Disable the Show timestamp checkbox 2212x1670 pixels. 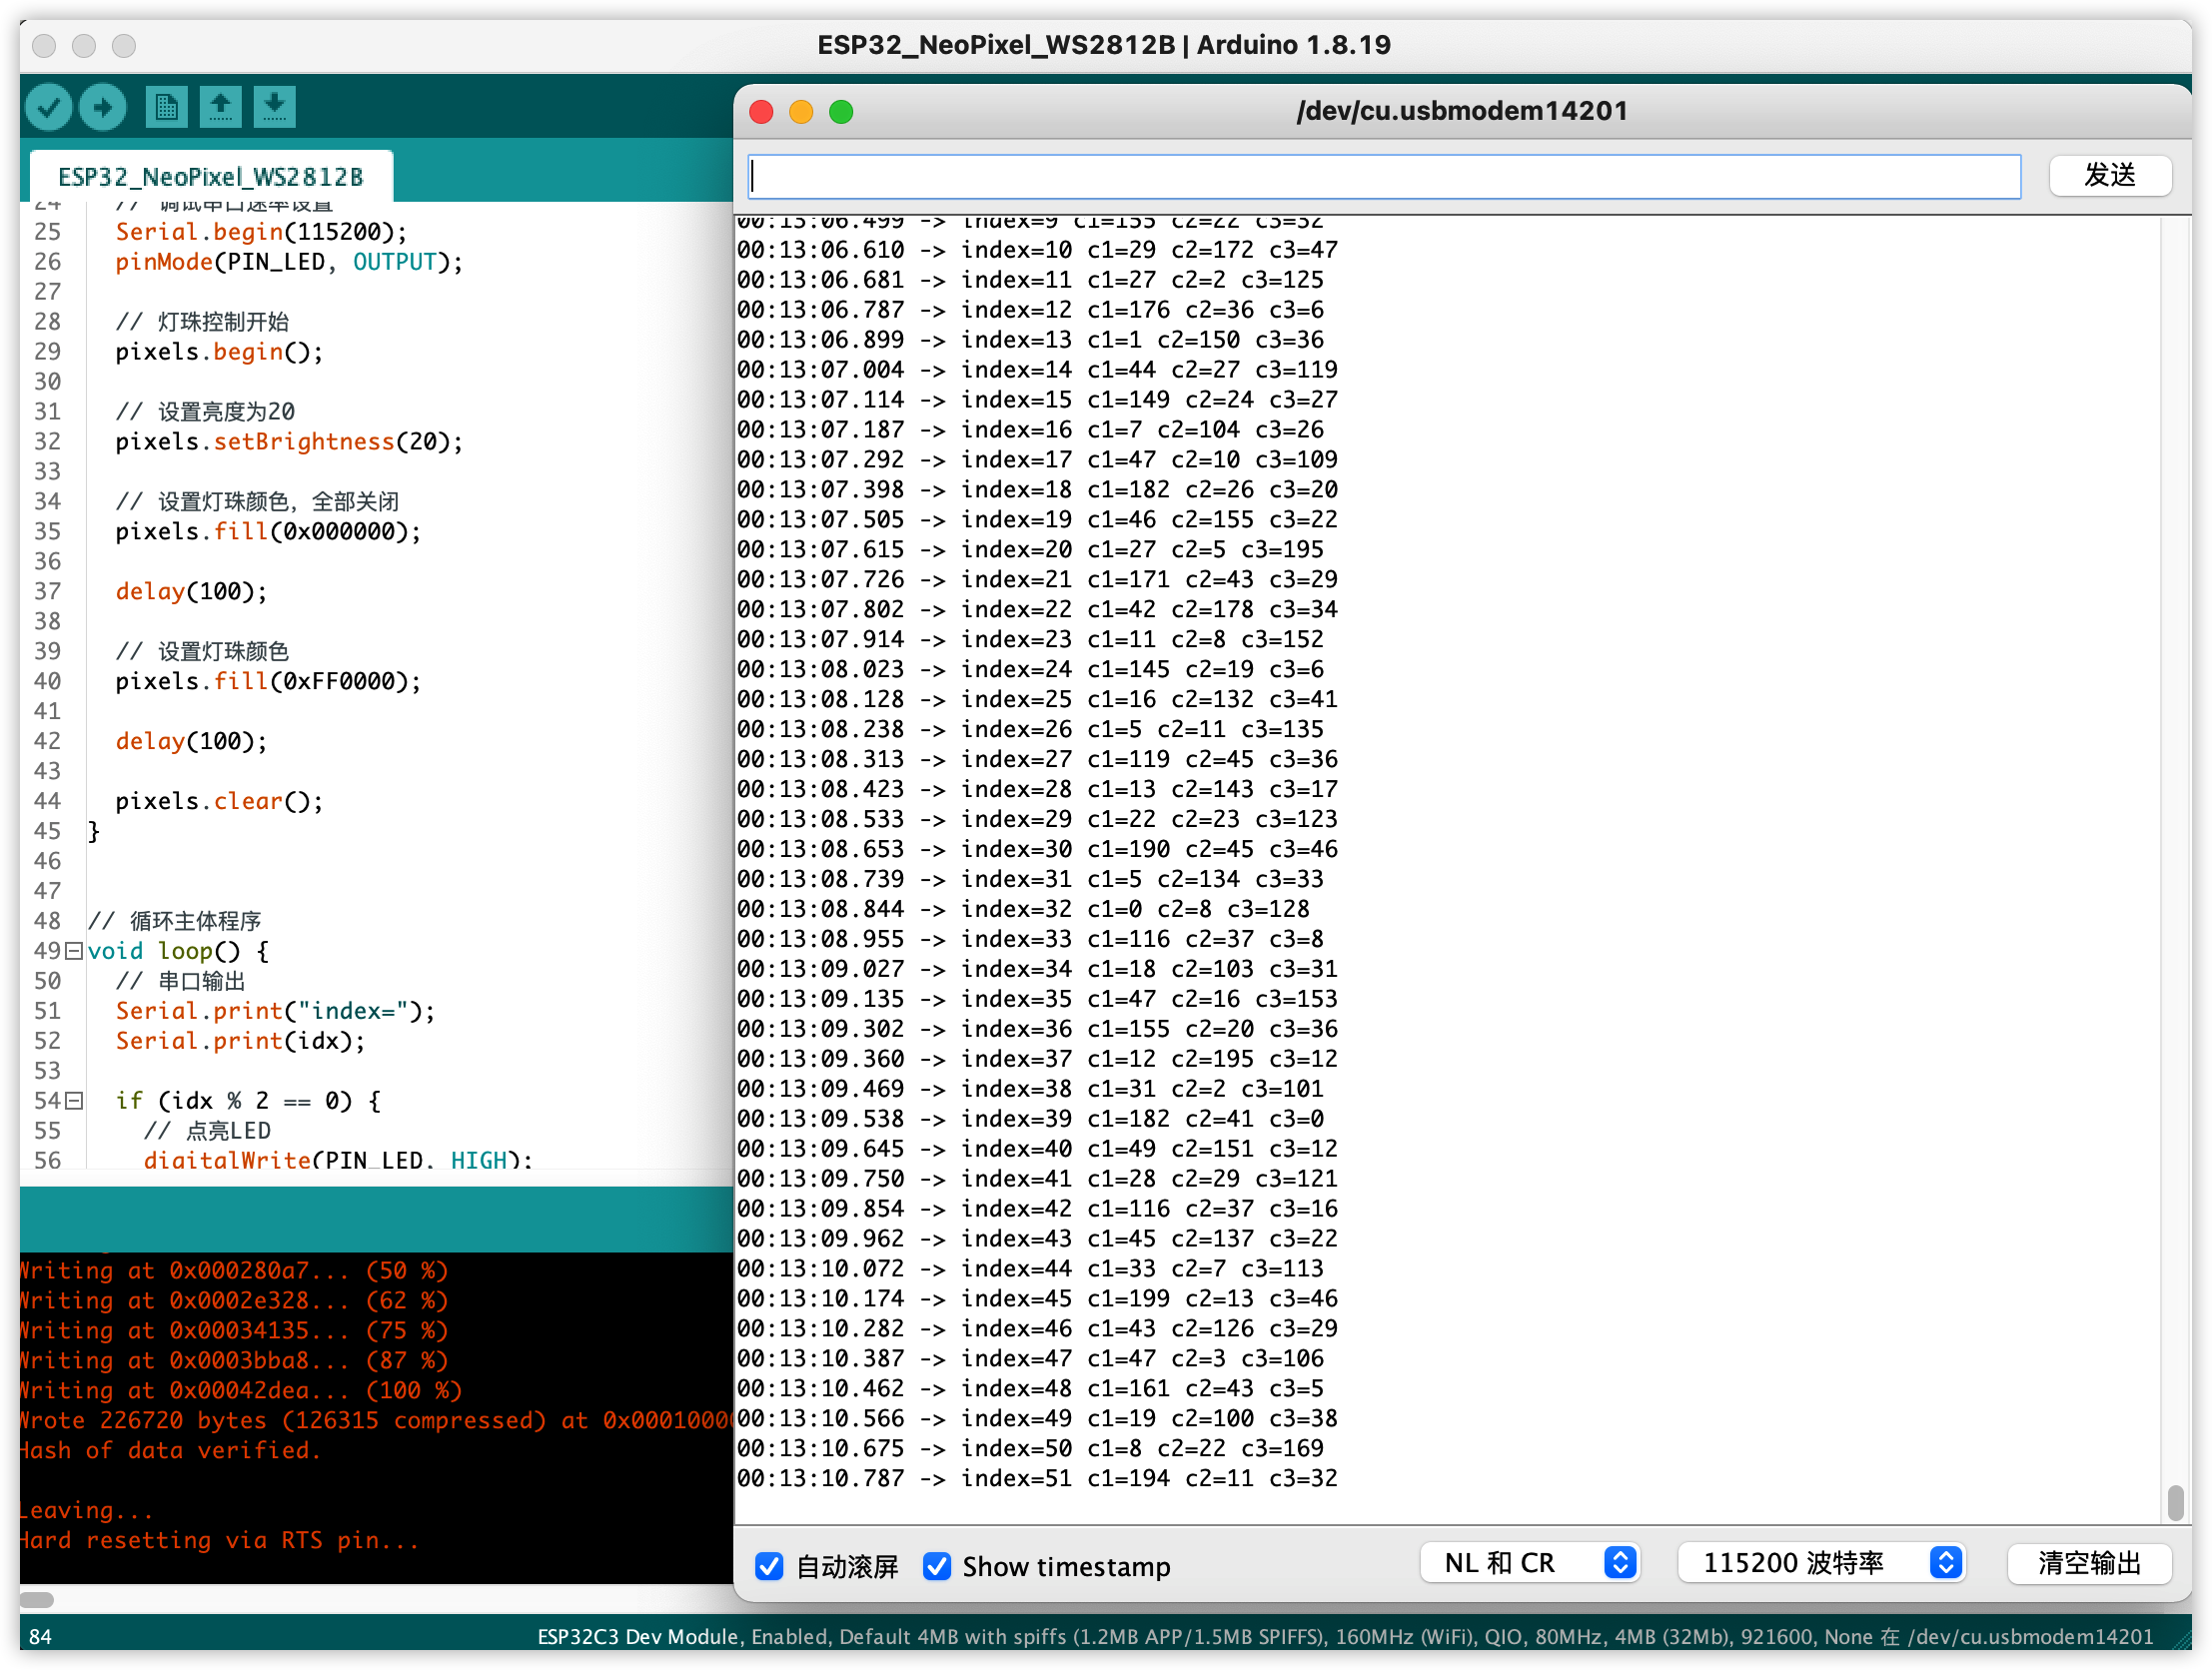click(x=936, y=1566)
